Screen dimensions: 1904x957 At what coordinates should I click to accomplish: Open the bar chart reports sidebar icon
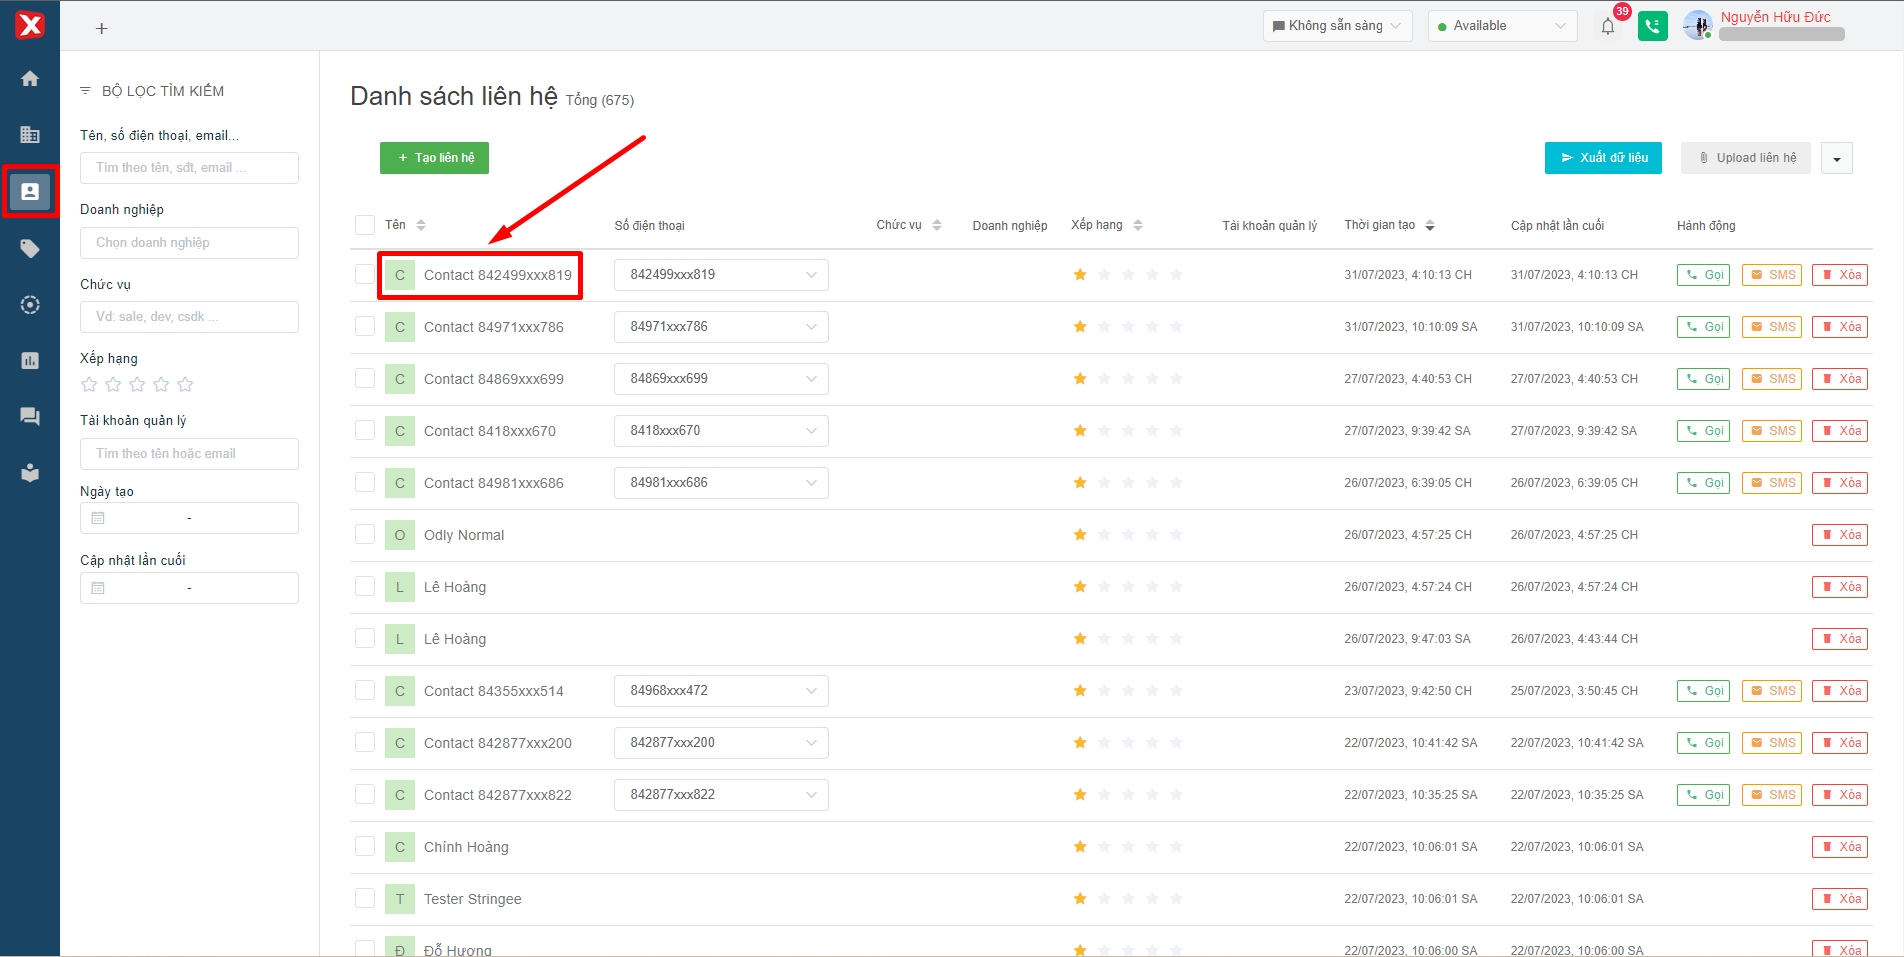click(x=30, y=360)
